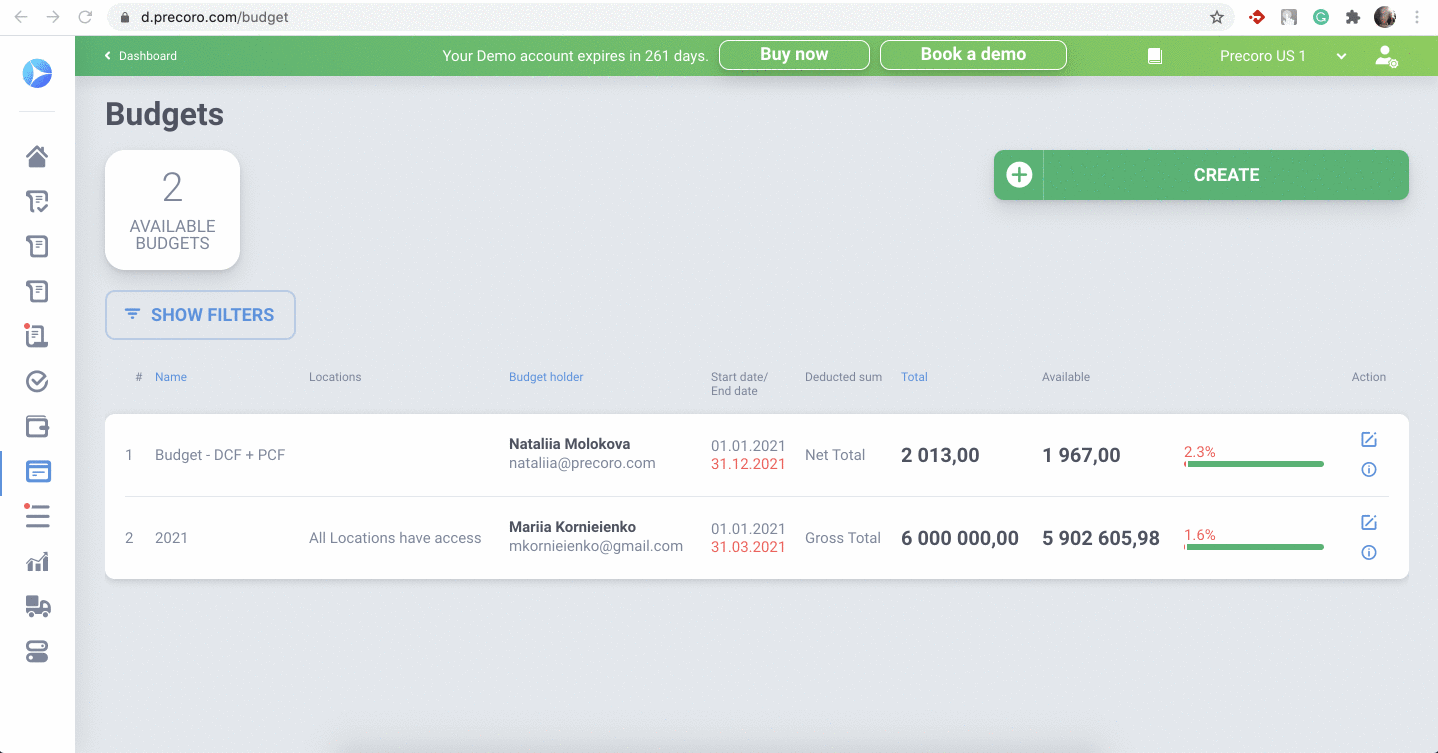Click the book icon in green header

[x=1154, y=56]
